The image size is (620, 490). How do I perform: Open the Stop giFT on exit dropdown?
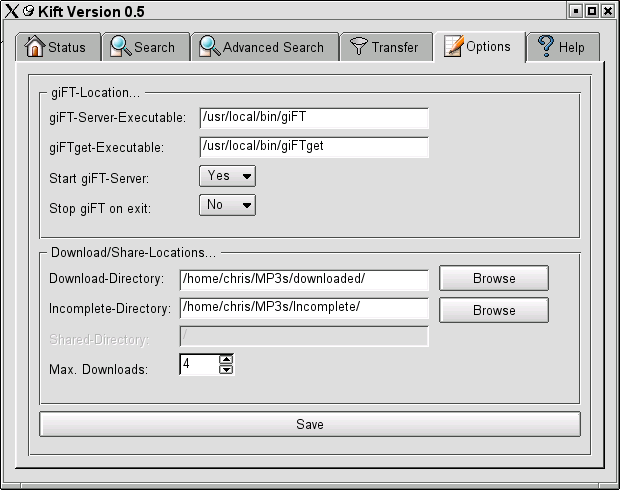228,205
